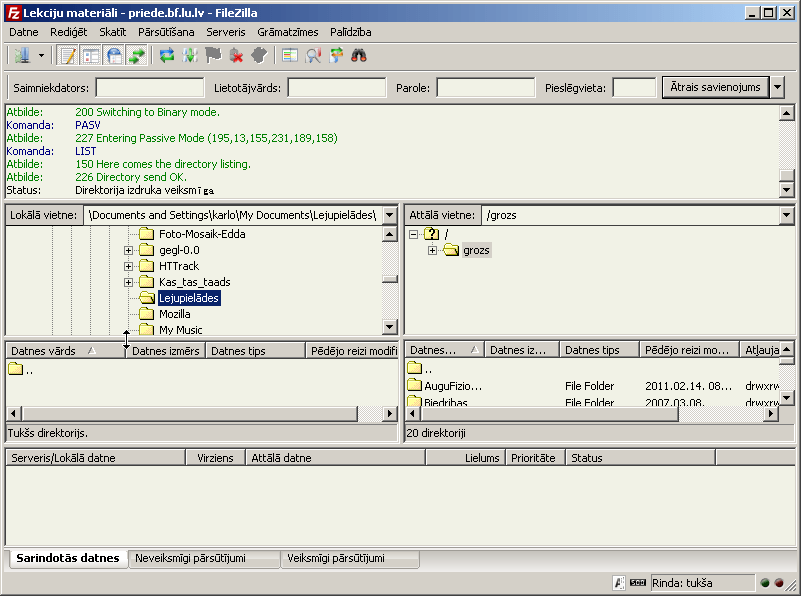This screenshot has height=596, width=801.
Task: Click the refresh file lists icon
Action: [x=167, y=55]
